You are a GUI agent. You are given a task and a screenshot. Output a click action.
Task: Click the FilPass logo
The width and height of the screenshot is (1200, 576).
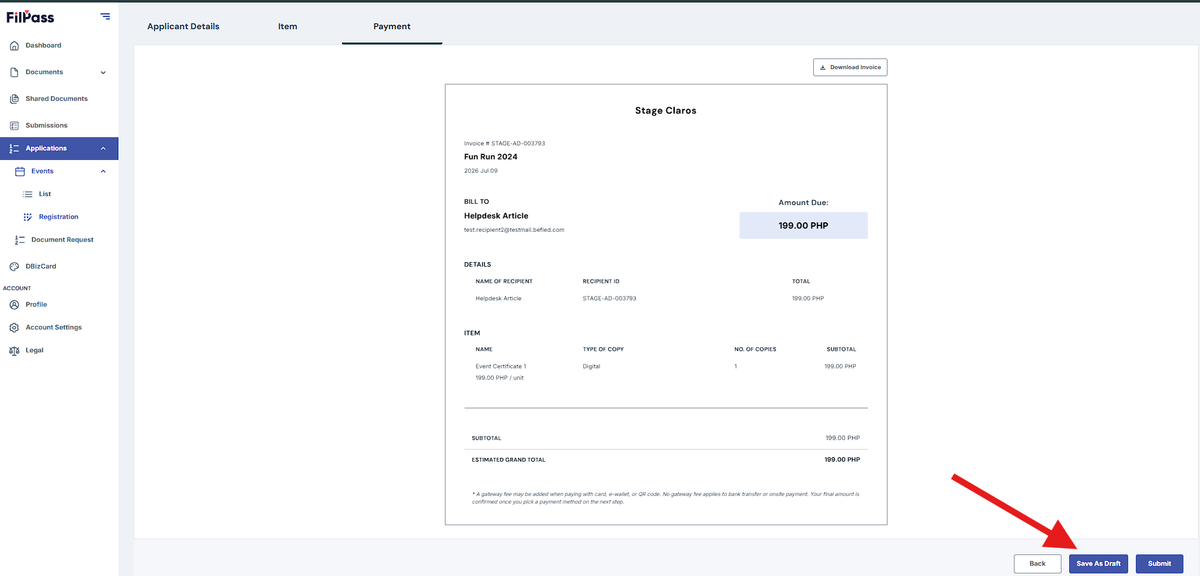click(30, 16)
